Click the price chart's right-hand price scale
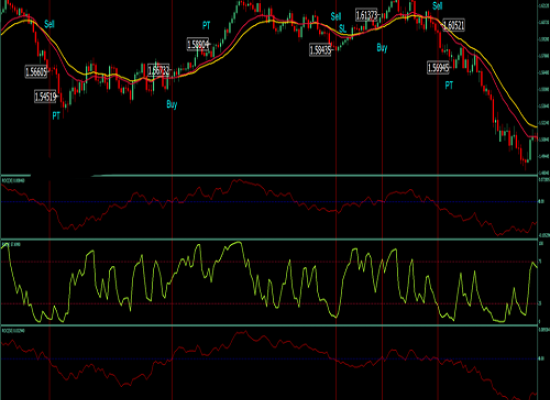The width and height of the screenshot is (550, 400). (544, 87)
